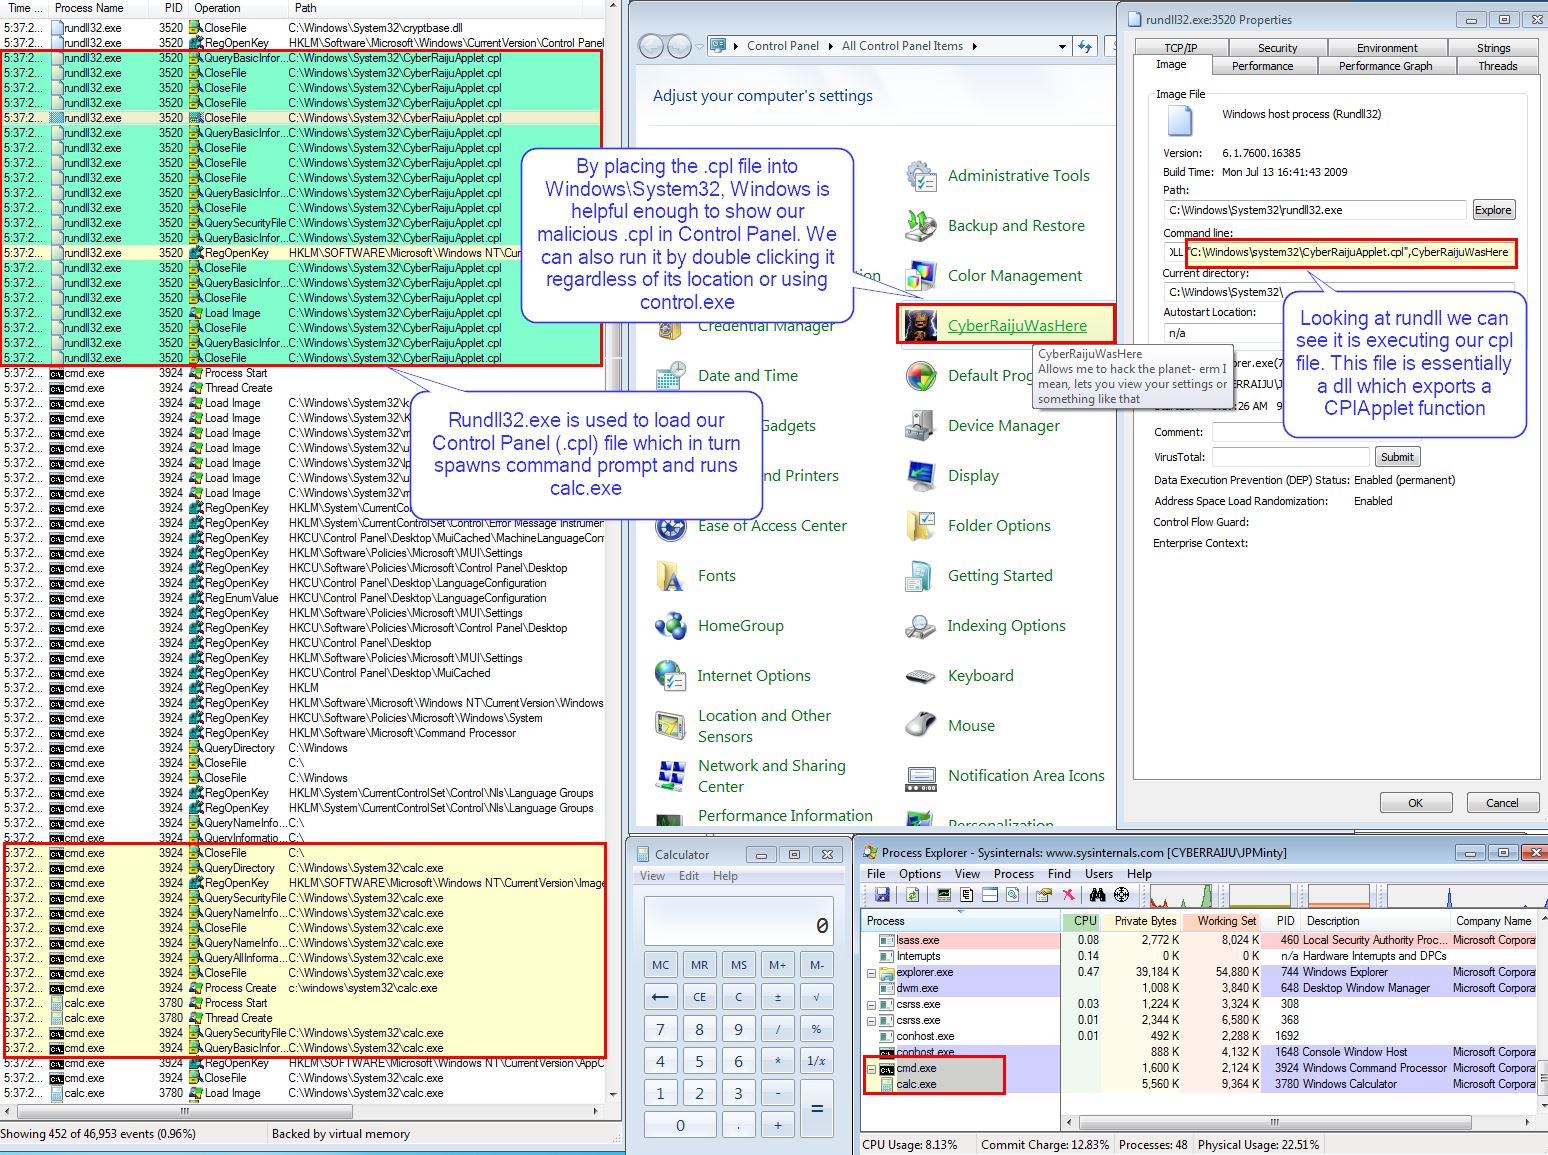Screen dimensions: 1548x1155
Task: Open Control Panel address bar dropdown arrow
Action: (1062, 46)
